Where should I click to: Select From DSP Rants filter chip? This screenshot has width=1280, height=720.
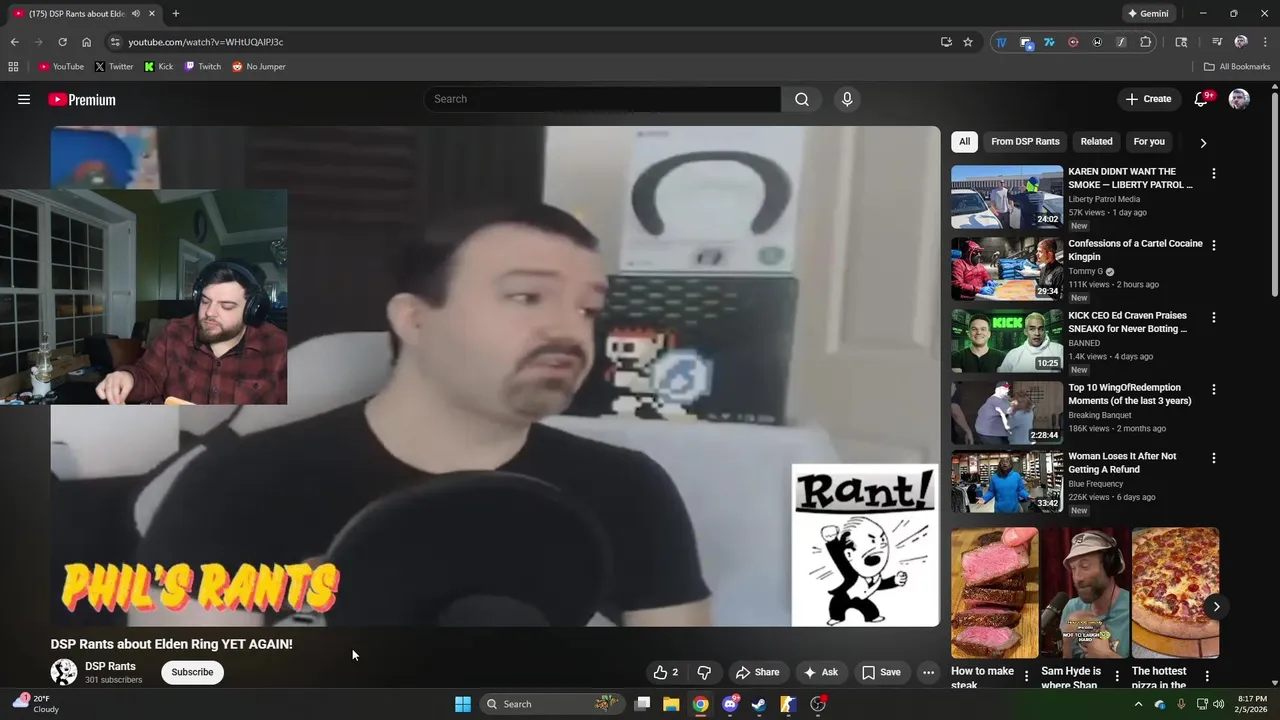[x=1025, y=141]
